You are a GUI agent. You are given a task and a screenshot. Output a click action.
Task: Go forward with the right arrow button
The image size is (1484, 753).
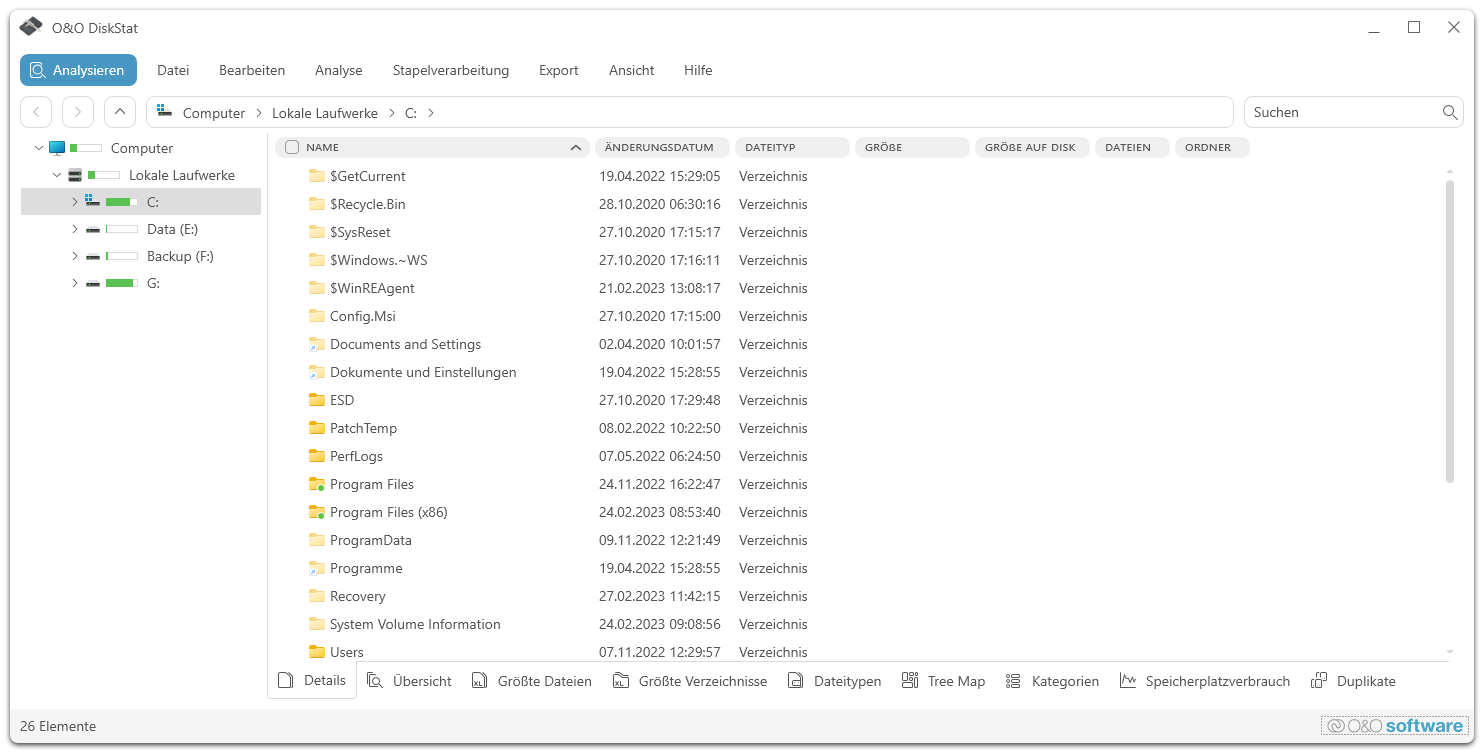pyautogui.click(x=78, y=112)
